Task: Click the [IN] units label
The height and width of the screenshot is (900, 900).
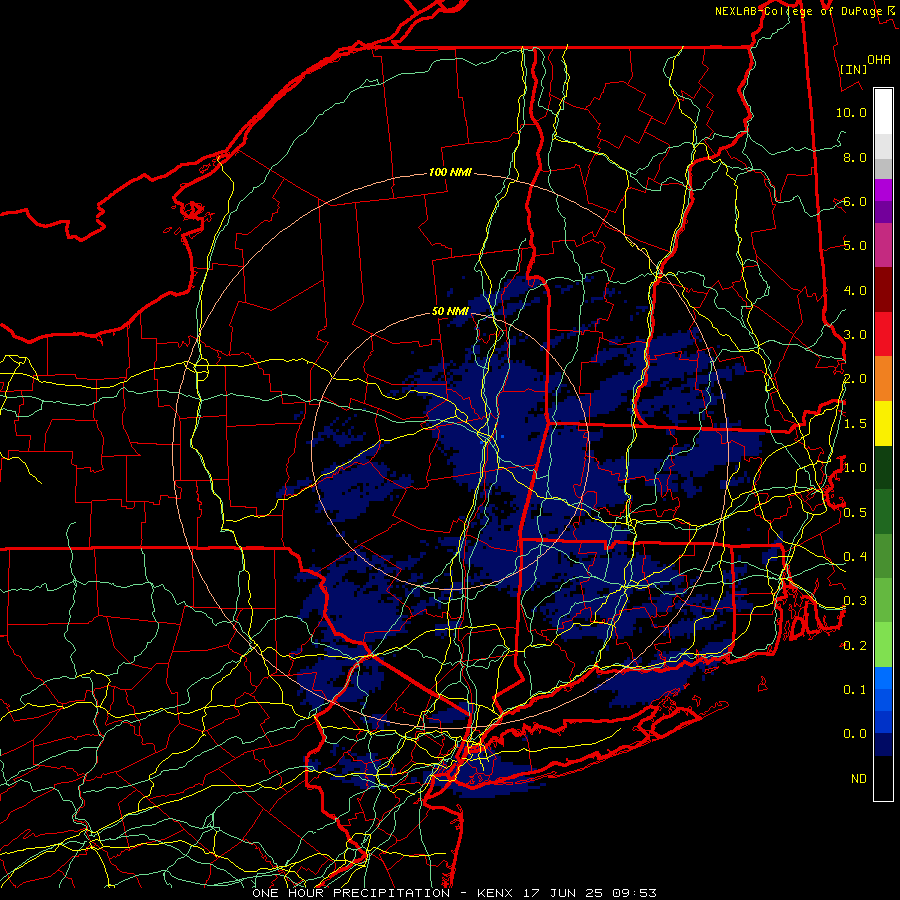Action: (854, 69)
